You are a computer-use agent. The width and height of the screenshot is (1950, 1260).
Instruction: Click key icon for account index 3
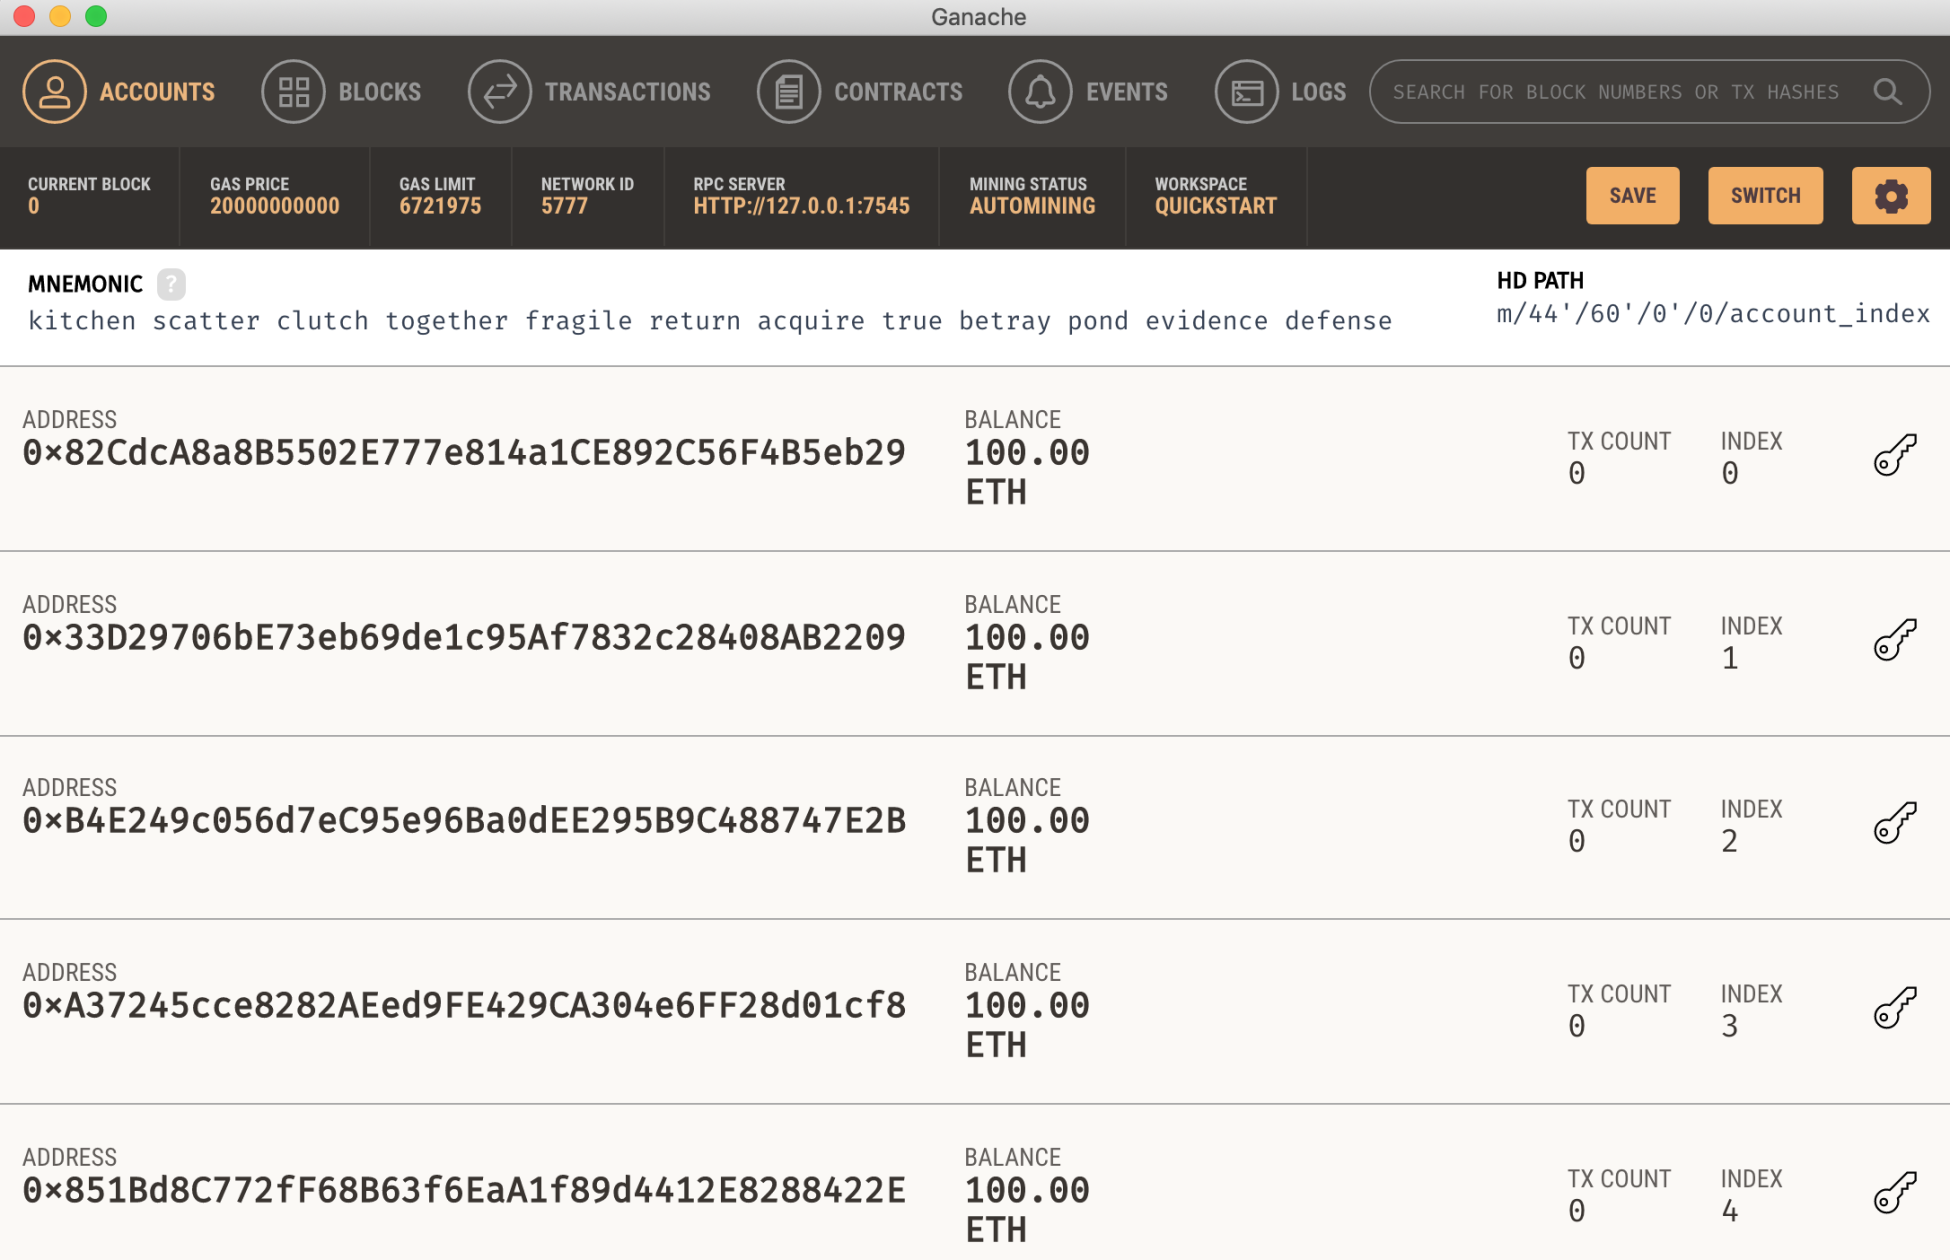[1894, 1008]
